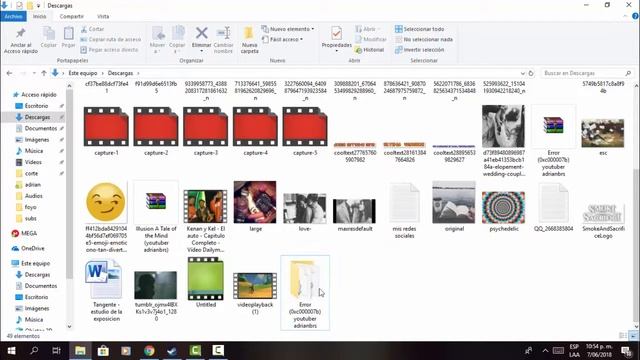Go back with the left arrow
Screen dimensions: 640x360
[x=9, y=73]
